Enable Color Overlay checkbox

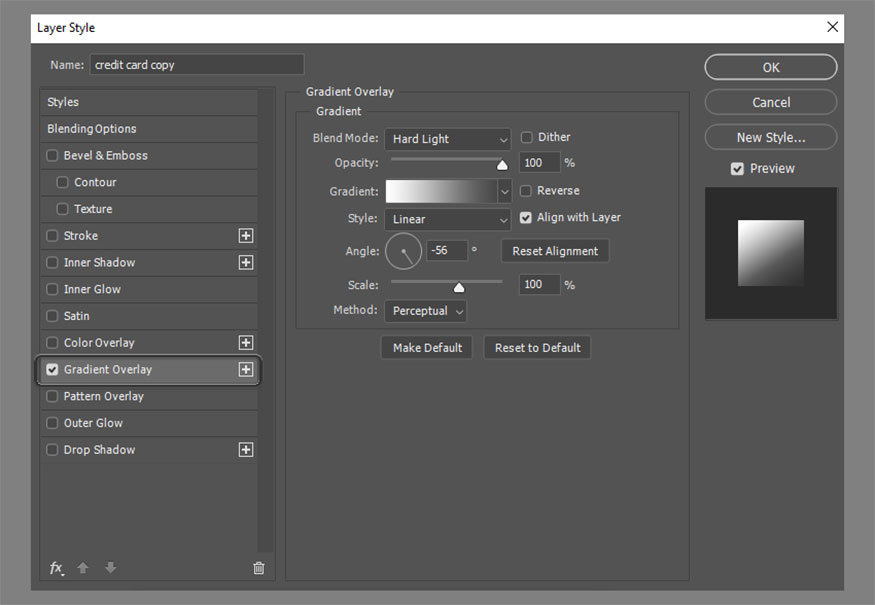[52, 343]
